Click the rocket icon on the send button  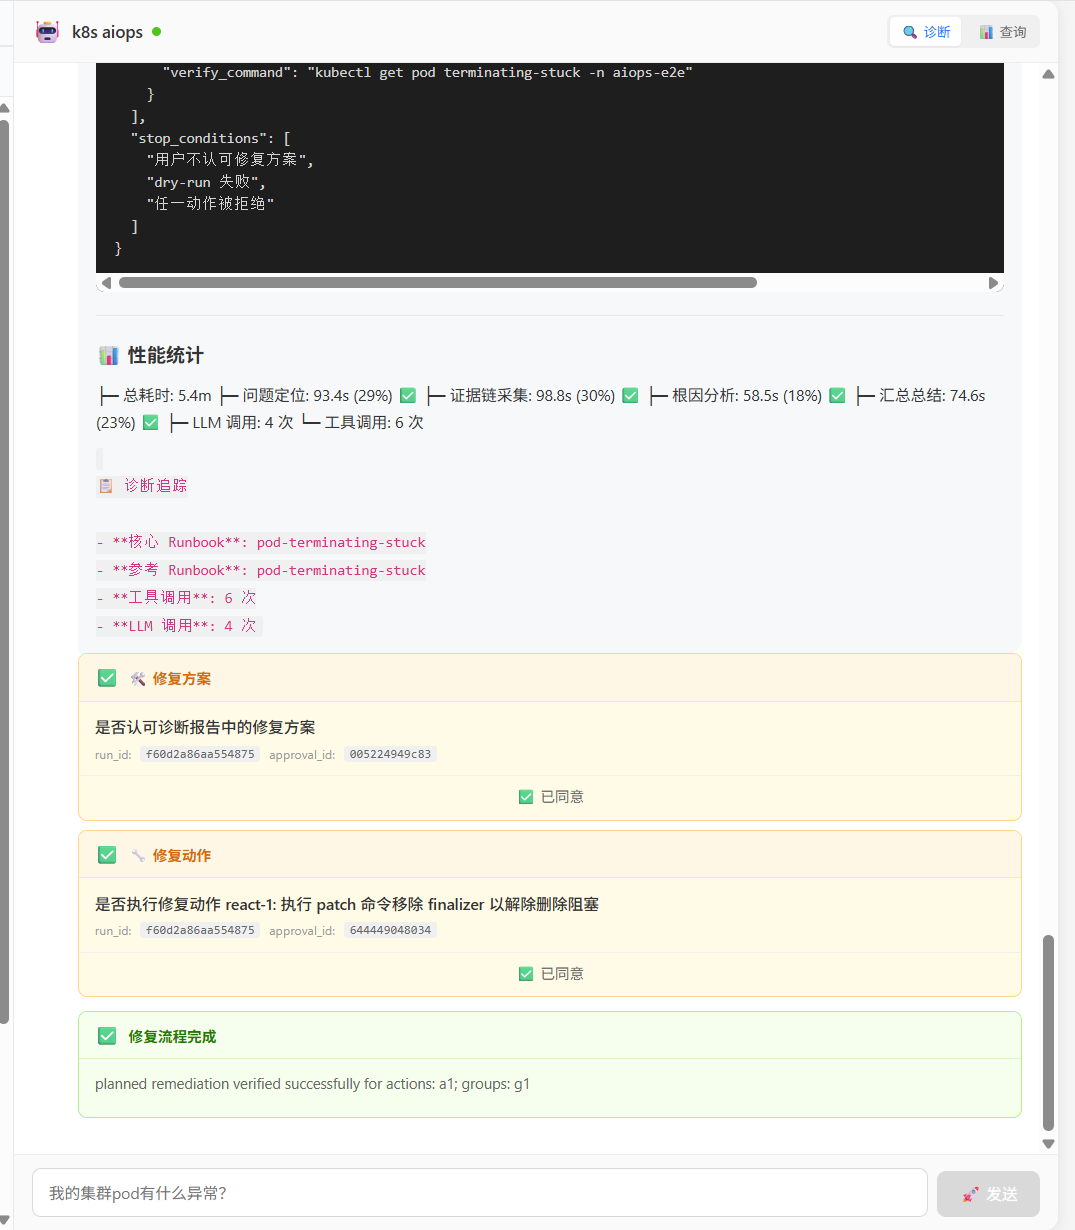[970, 1194]
